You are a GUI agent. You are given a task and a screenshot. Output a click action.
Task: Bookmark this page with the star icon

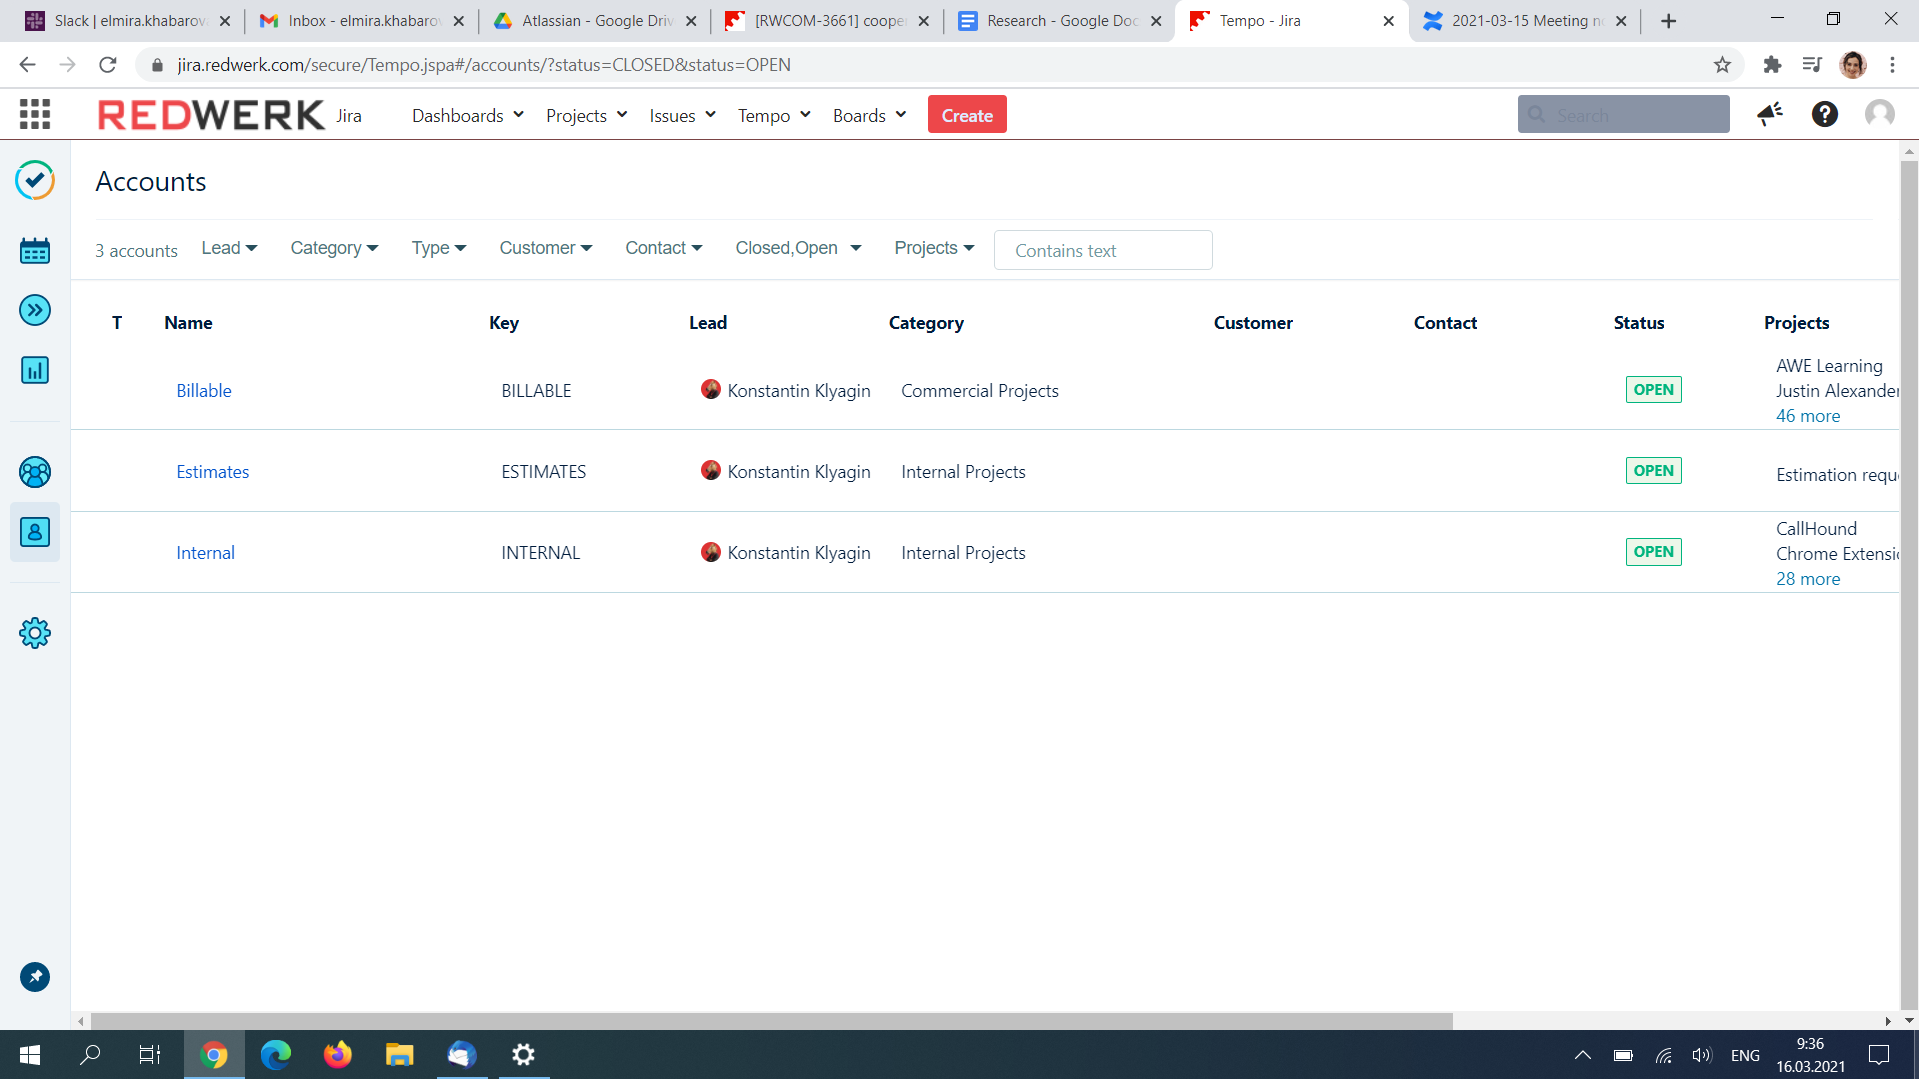pyautogui.click(x=1722, y=65)
